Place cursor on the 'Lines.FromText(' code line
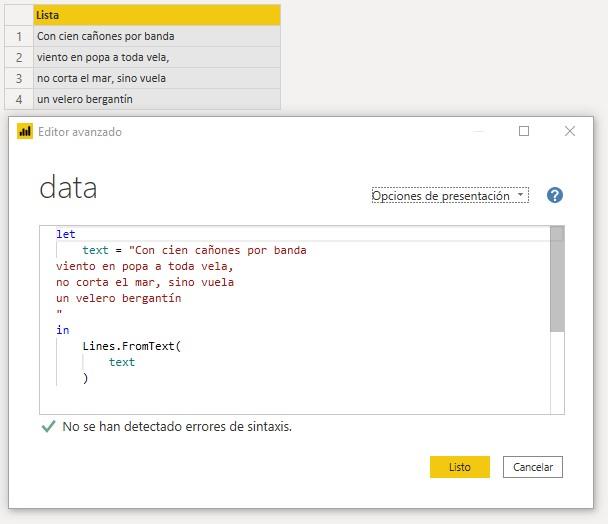 tap(132, 346)
